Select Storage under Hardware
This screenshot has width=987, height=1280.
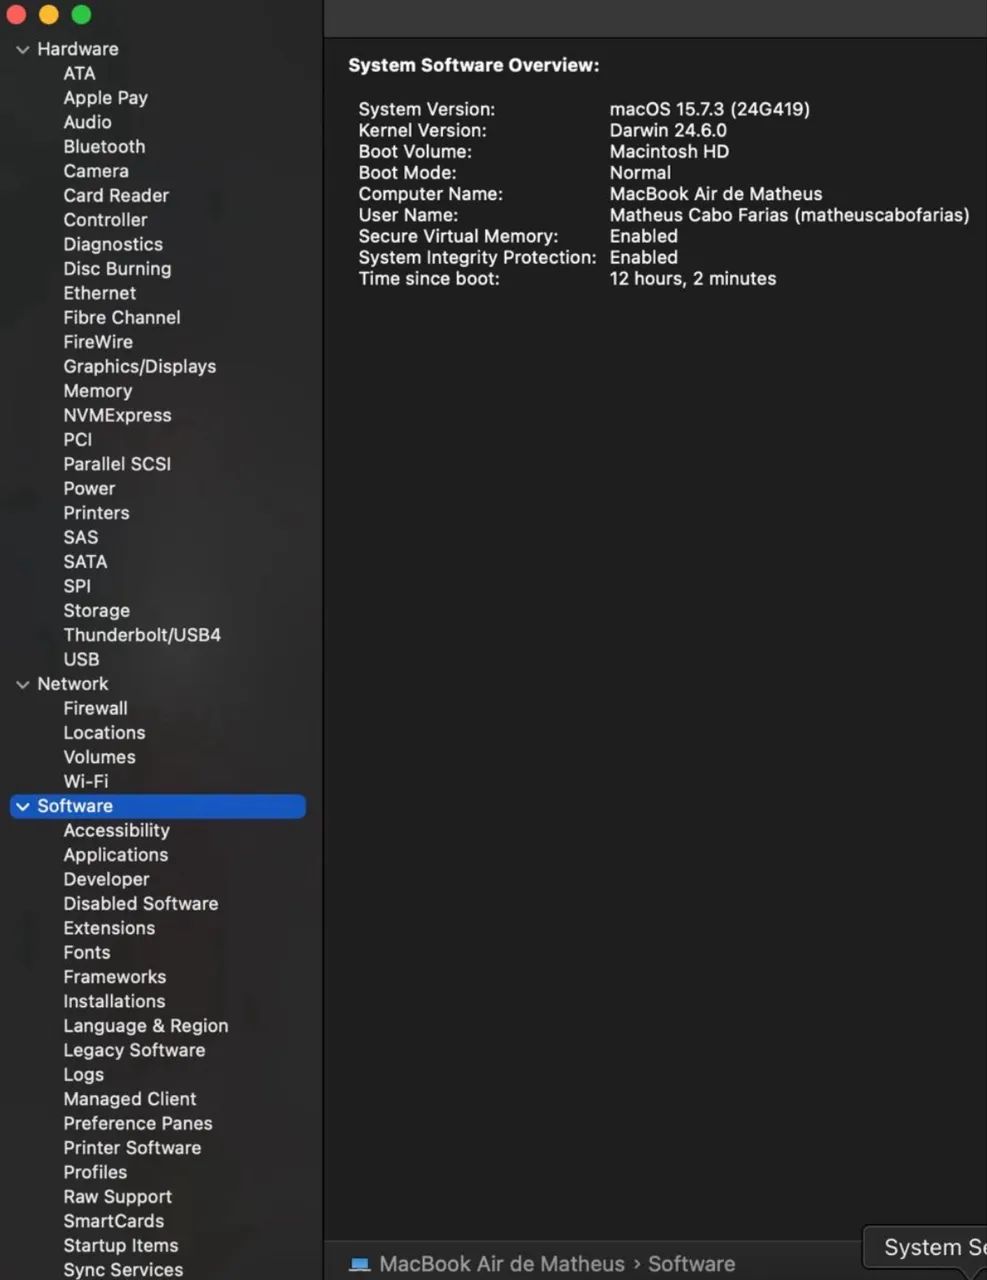[96, 611]
